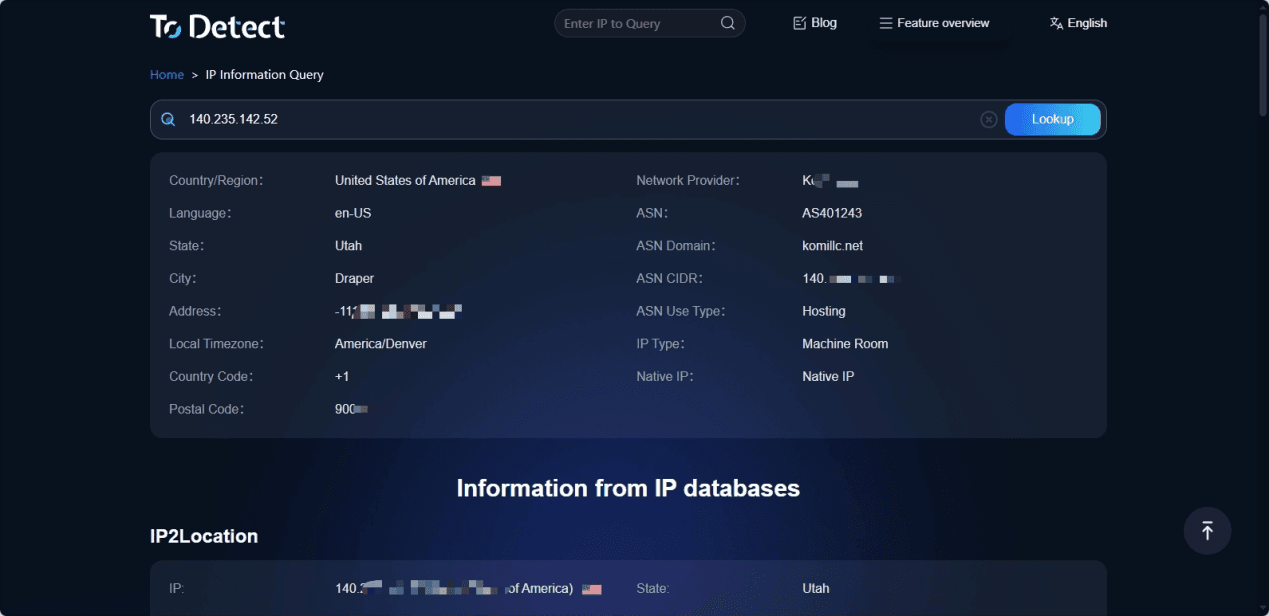Click the IP2Location section heading
The width and height of the screenshot is (1269, 616).
[x=204, y=536]
